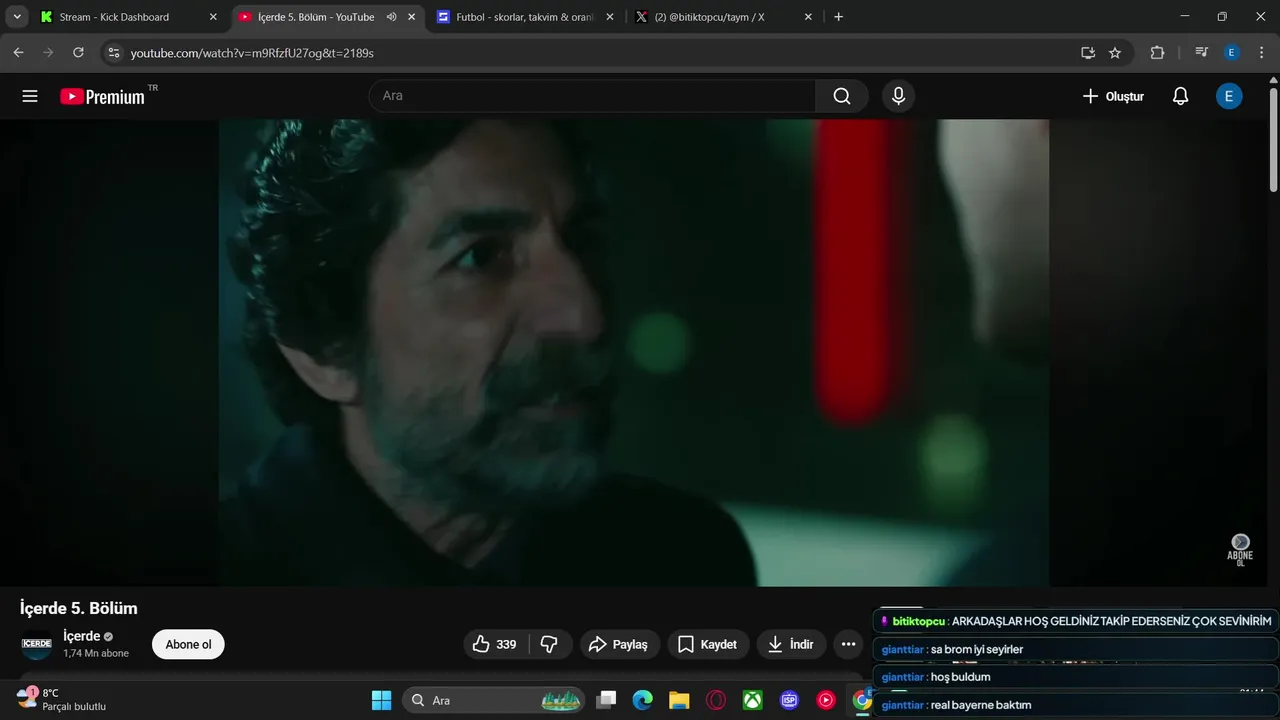View site information icon in address bar
Image resolution: width=1280 pixels, height=720 pixels.
(113, 52)
